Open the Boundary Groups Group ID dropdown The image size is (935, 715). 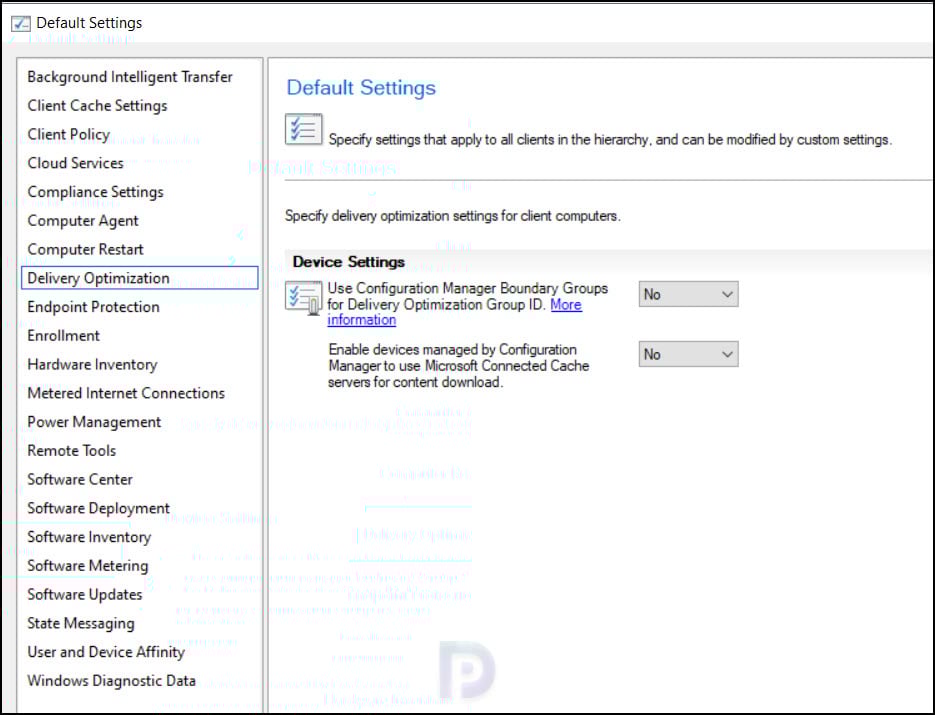point(688,294)
